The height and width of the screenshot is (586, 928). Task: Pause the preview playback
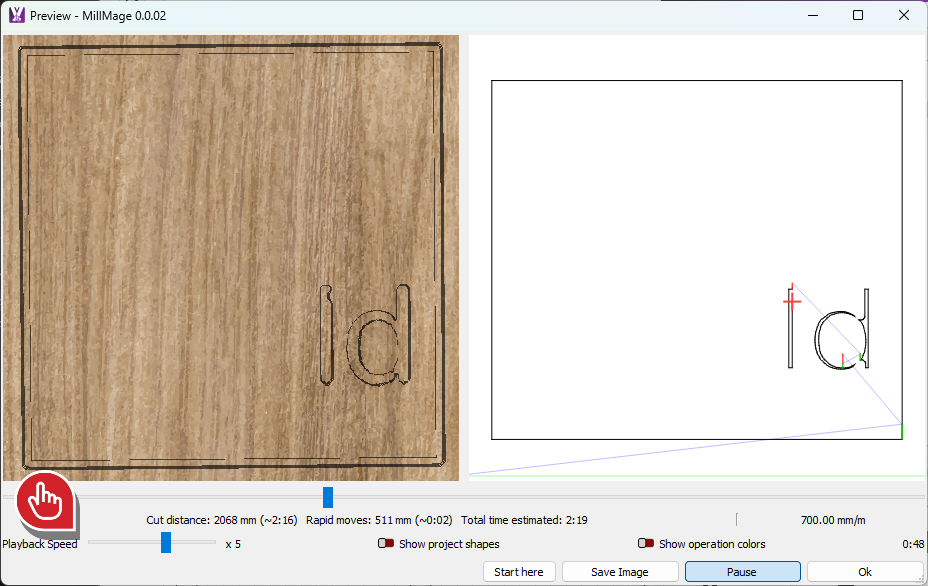[x=742, y=572]
